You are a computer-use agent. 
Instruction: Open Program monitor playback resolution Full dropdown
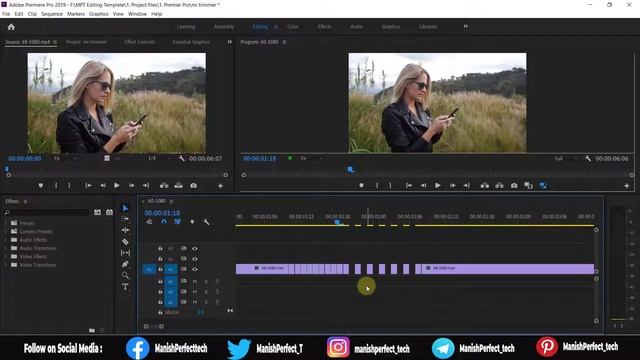point(566,158)
